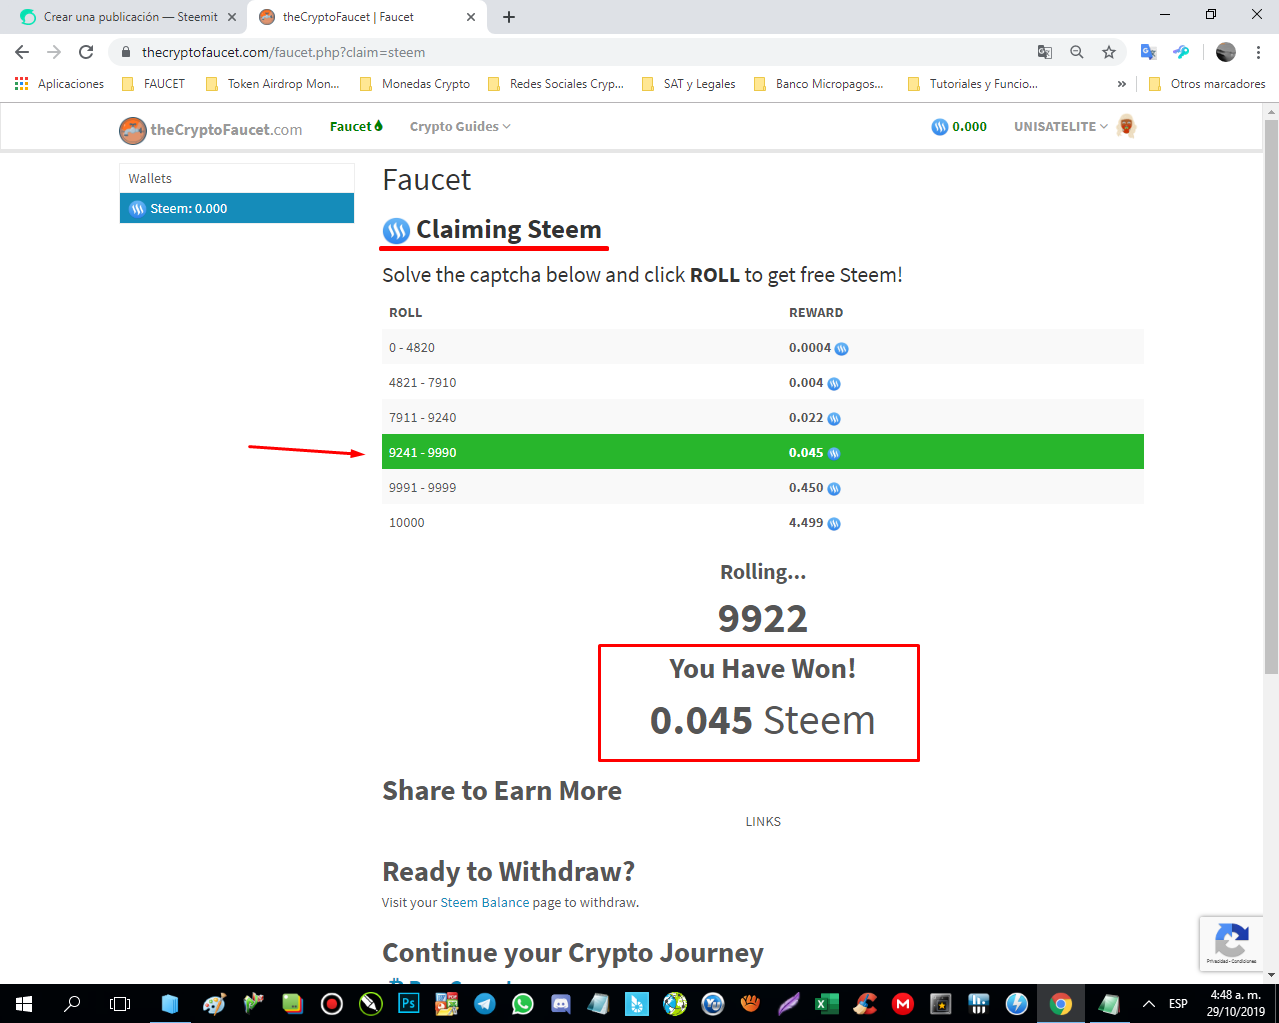Click the rolled number 9922

(763, 619)
